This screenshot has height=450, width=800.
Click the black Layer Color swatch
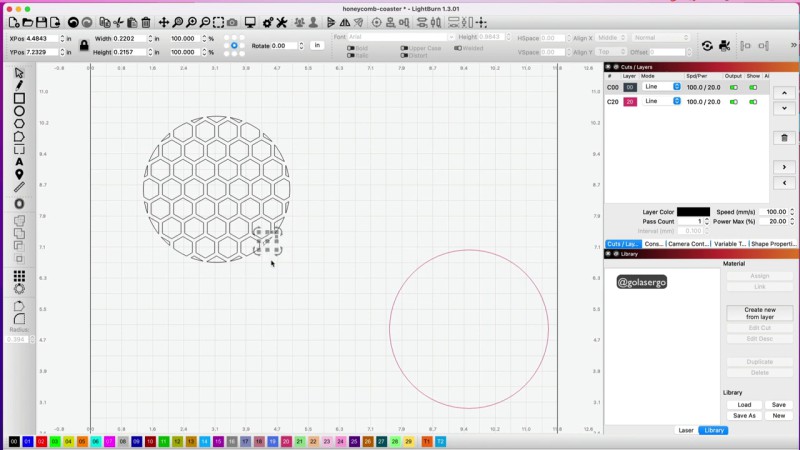pyautogui.click(x=693, y=212)
